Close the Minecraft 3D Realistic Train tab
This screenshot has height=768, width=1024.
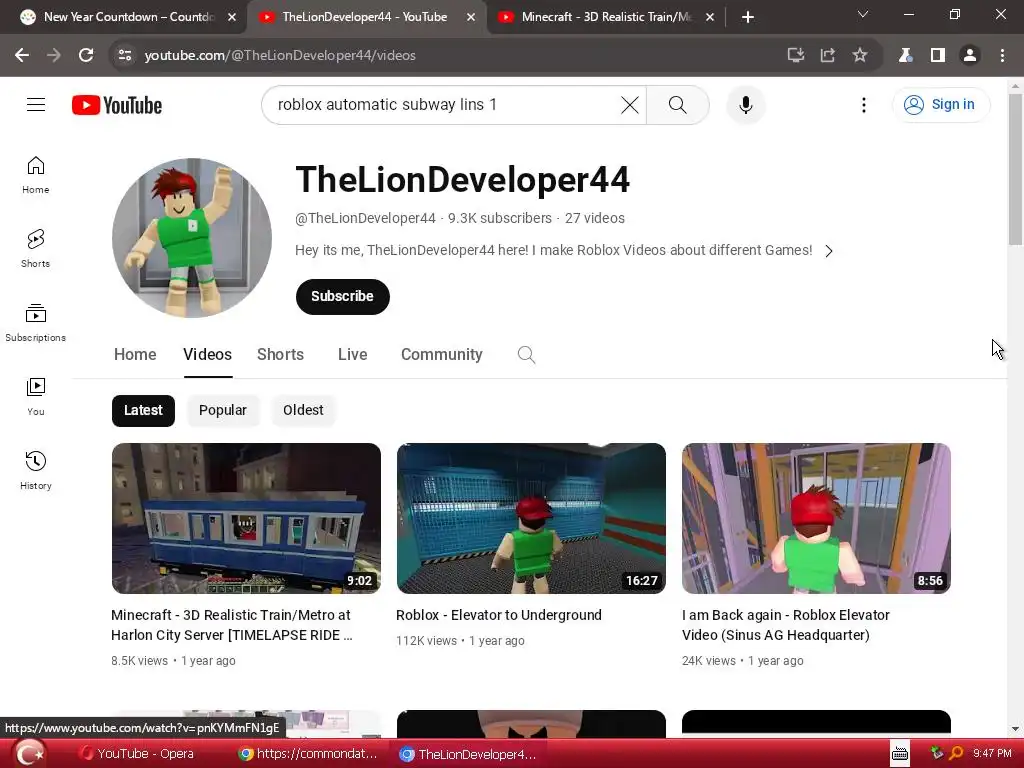(710, 17)
